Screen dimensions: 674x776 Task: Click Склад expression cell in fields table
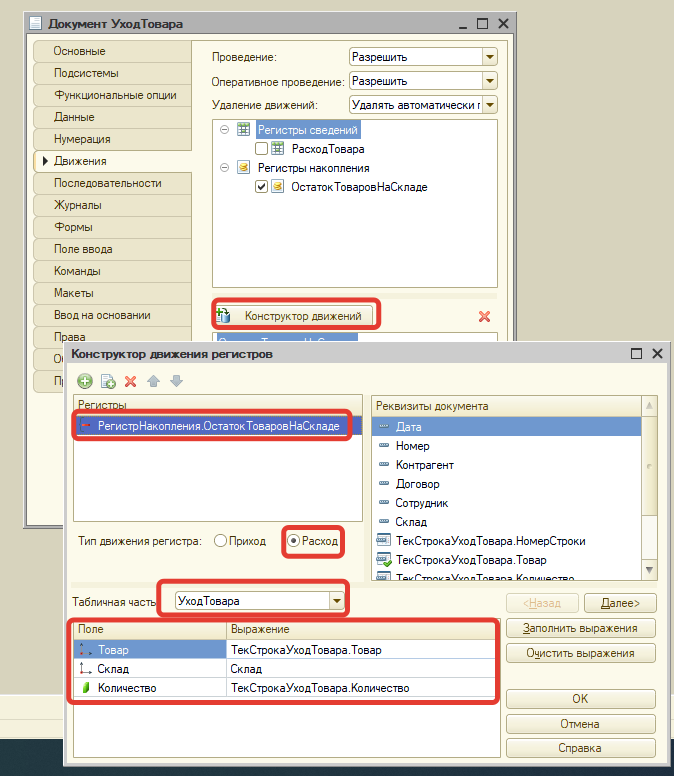click(361, 669)
